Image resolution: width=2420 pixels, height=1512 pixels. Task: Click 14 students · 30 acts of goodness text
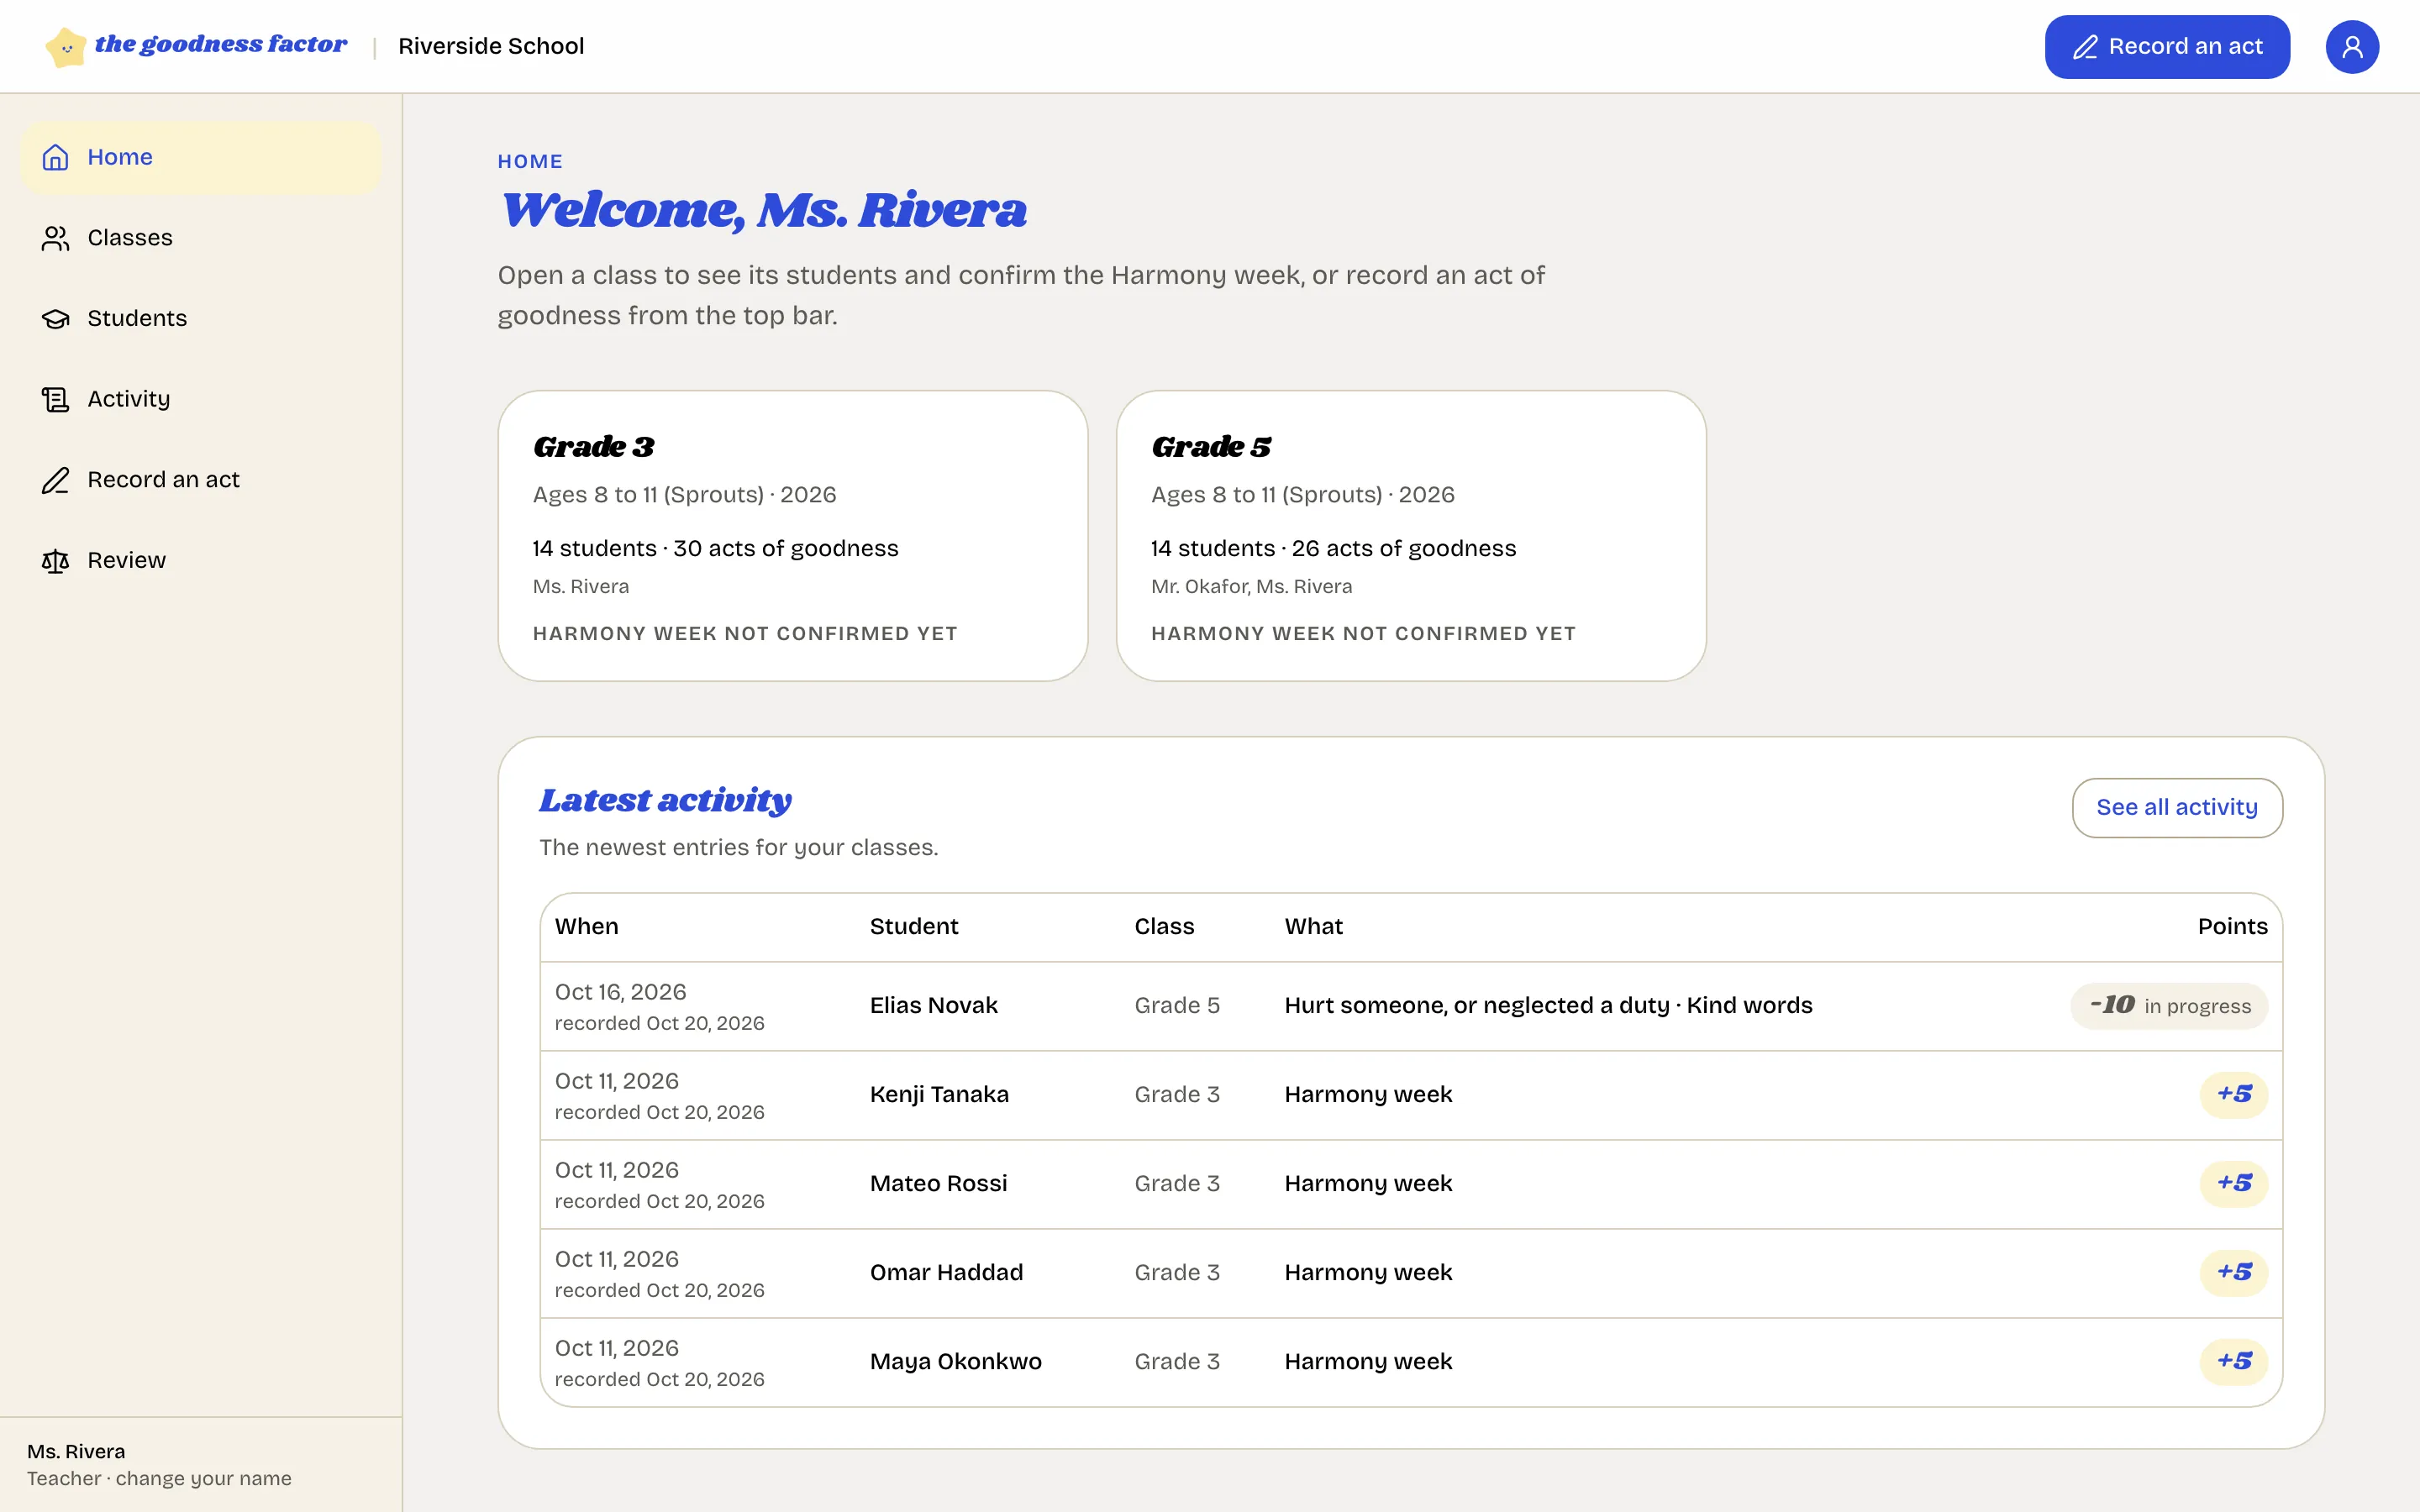click(x=715, y=548)
